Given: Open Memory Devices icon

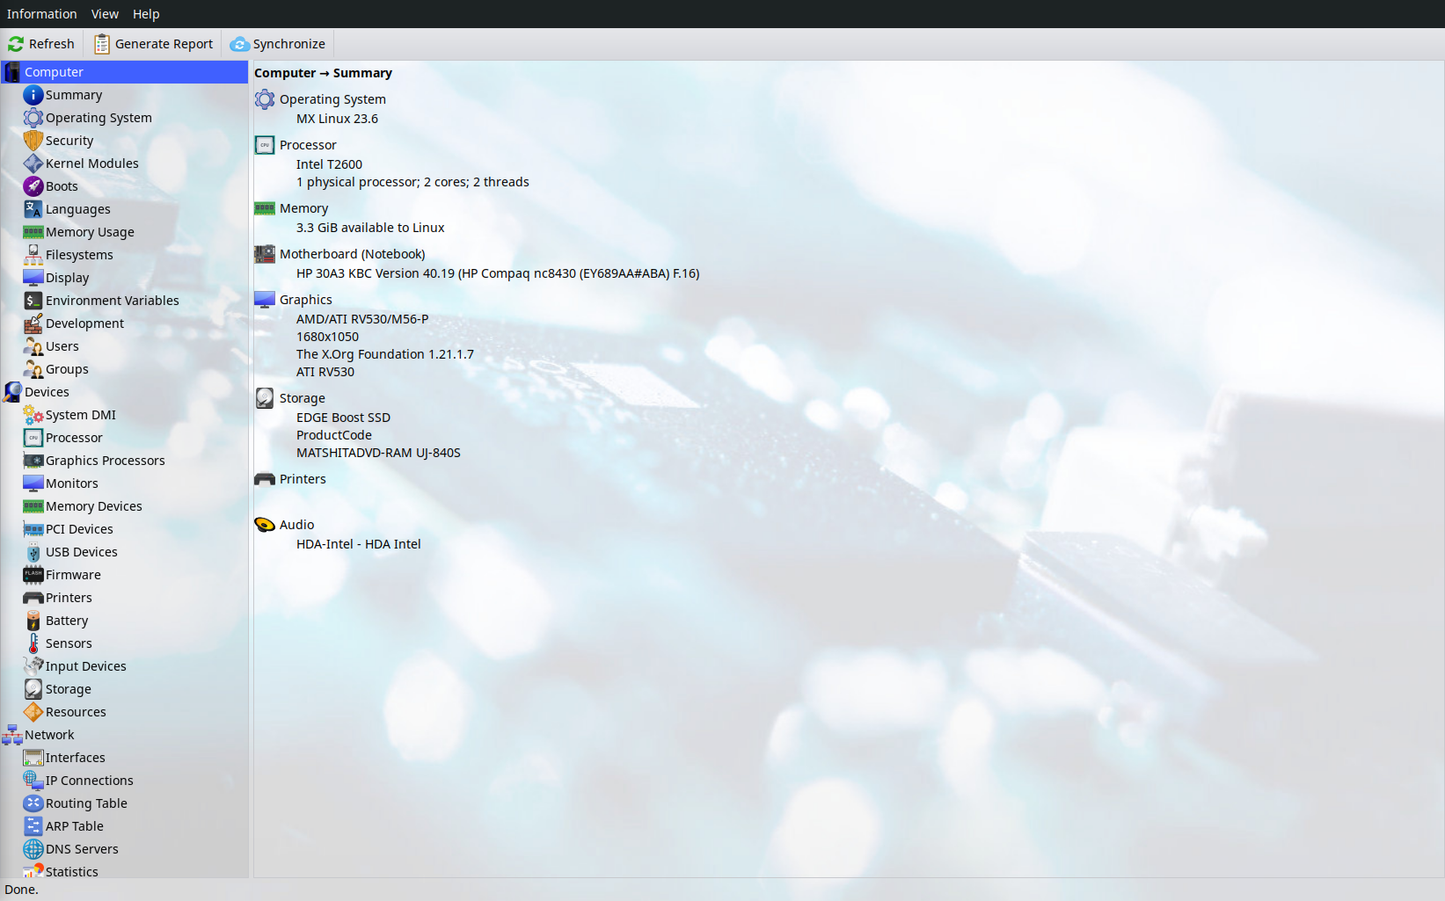Looking at the screenshot, I should [33, 506].
